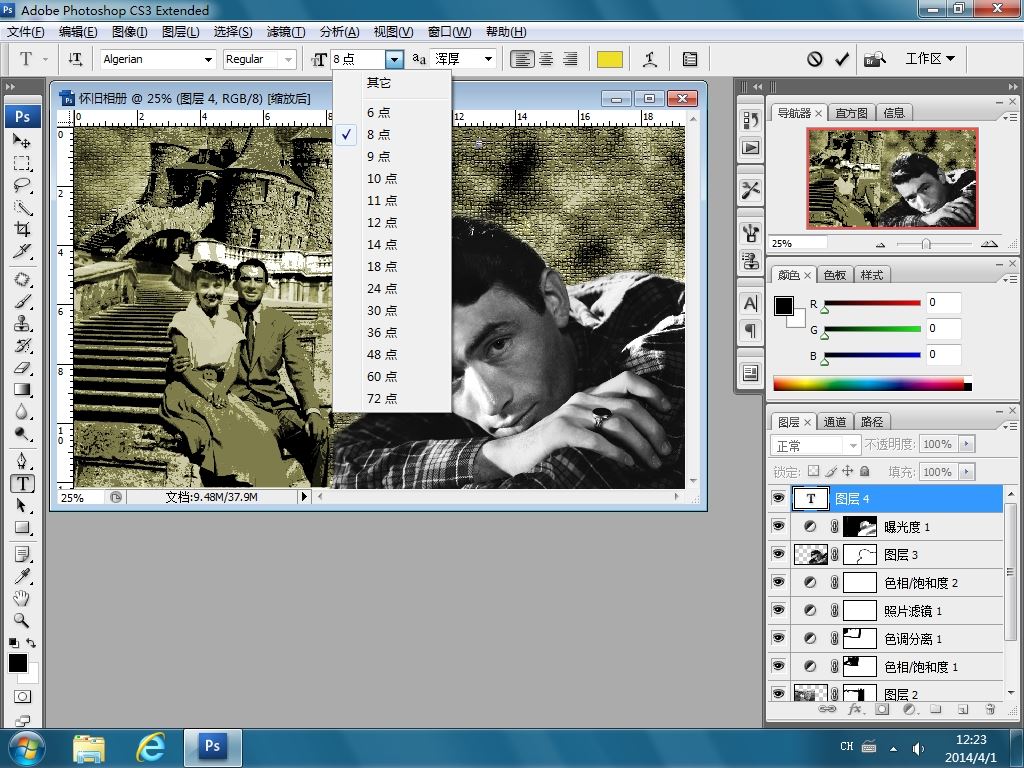This screenshot has width=1024, height=768.
Task: Commit current text edits
Action: pyautogui.click(x=842, y=59)
